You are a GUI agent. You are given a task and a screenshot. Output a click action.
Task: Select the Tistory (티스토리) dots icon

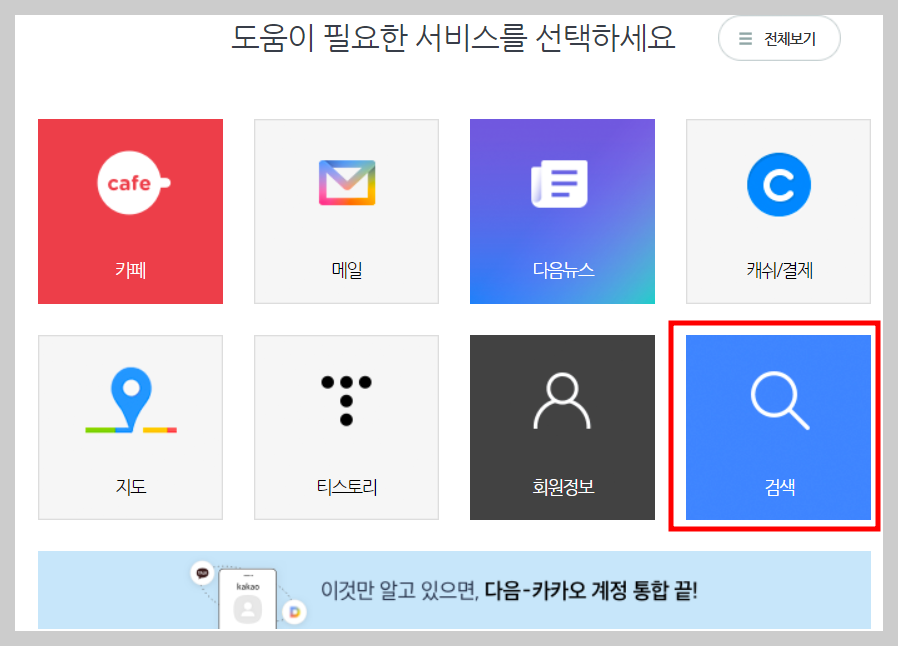click(x=346, y=400)
